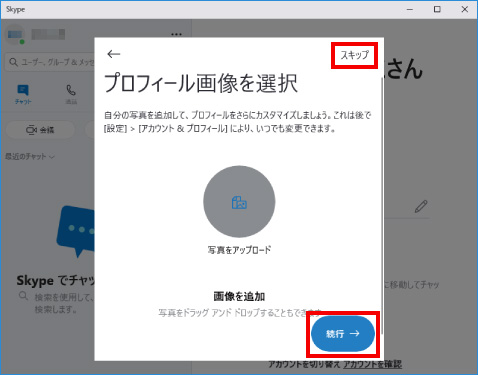Open the アカウントを確認 link
478x375 pixels.
point(372,364)
